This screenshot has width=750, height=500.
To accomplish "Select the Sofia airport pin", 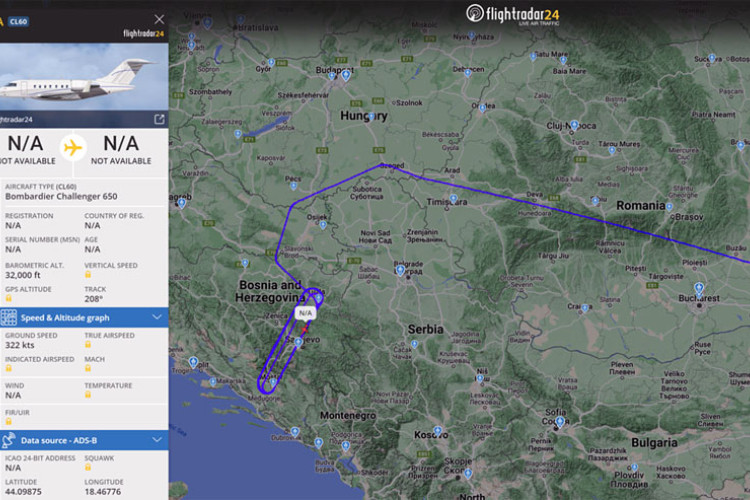I will (560, 422).
